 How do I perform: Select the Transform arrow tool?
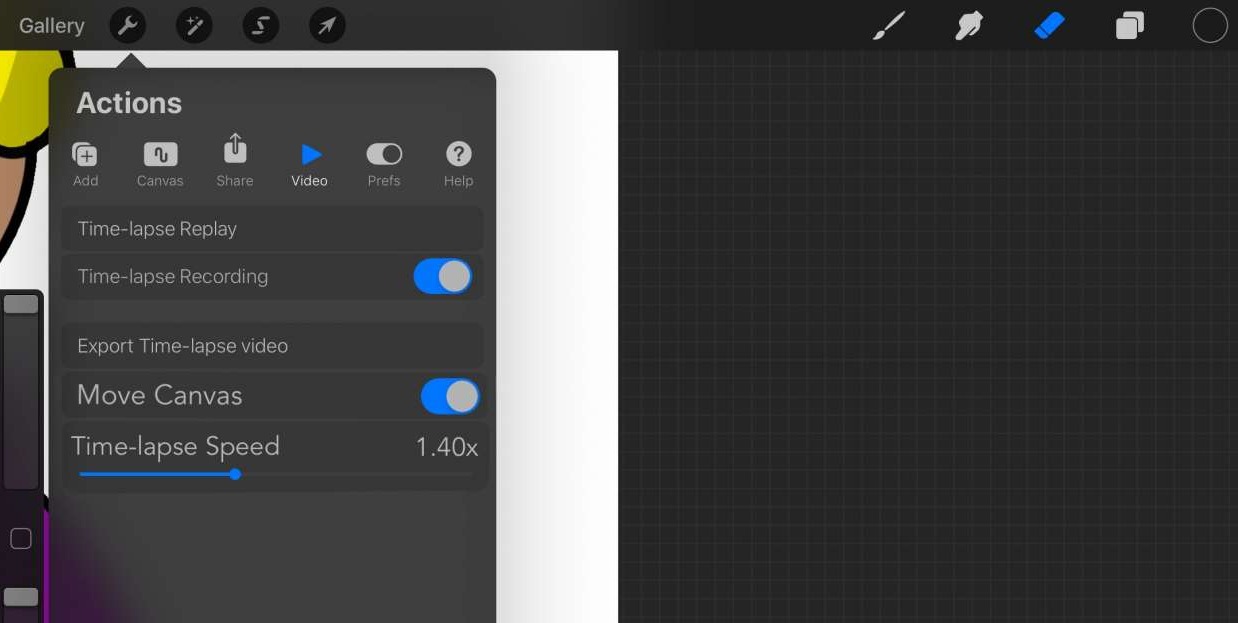[x=327, y=26]
